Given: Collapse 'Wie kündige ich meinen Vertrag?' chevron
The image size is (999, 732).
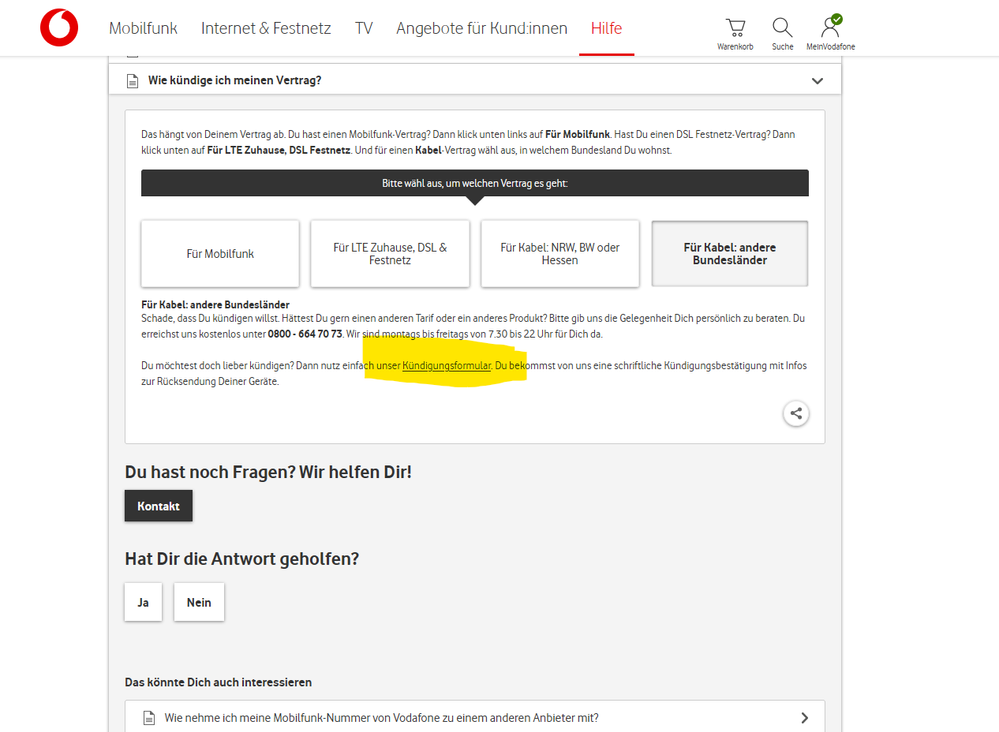Looking at the screenshot, I should [817, 81].
